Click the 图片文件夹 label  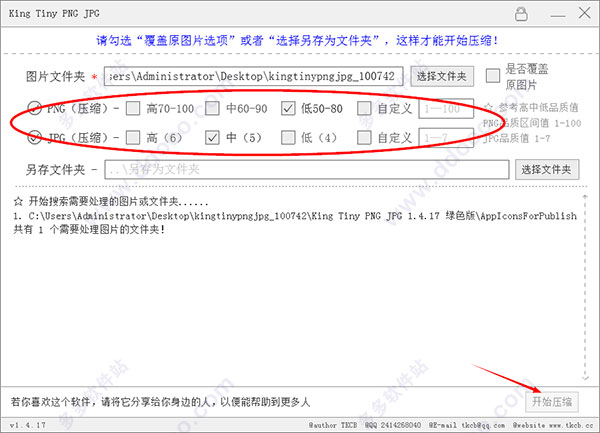55,77
